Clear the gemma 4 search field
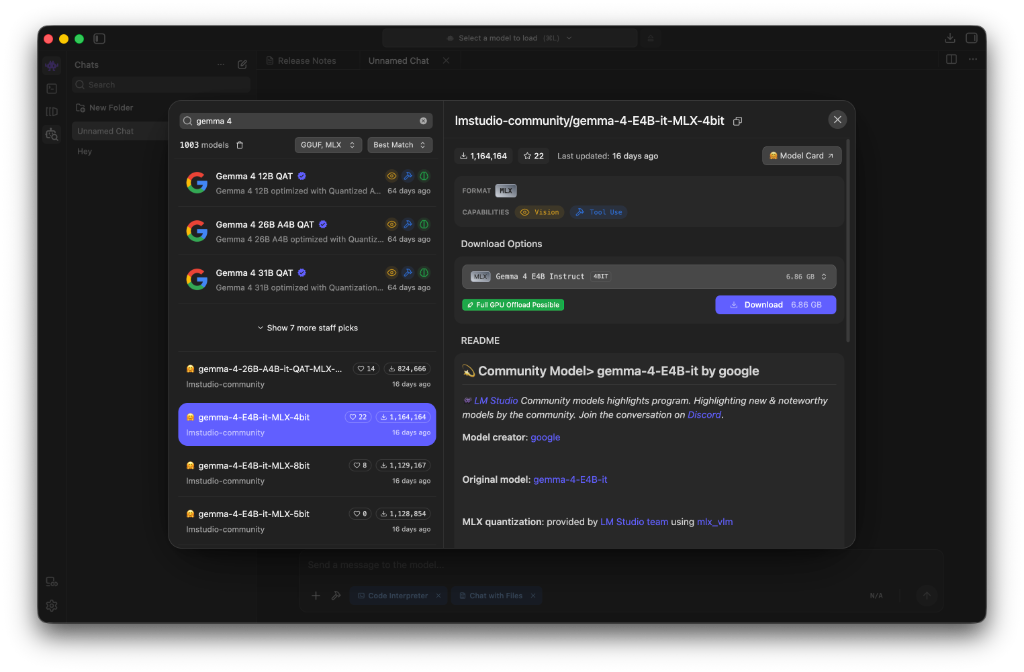This screenshot has width=1024, height=672. pyautogui.click(x=423, y=121)
